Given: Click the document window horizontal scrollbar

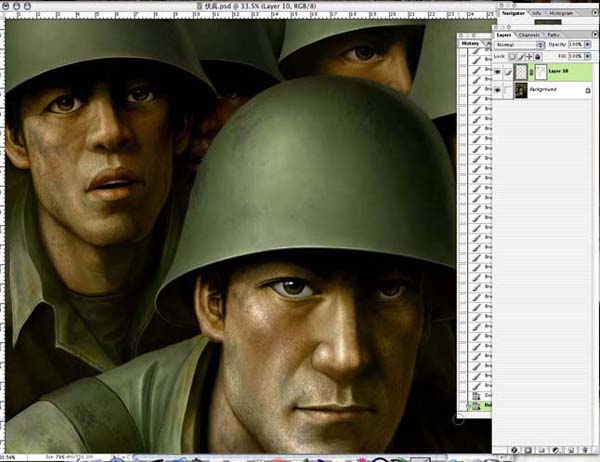Looking at the screenshot, I should pyautogui.click(x=291, y=457).
